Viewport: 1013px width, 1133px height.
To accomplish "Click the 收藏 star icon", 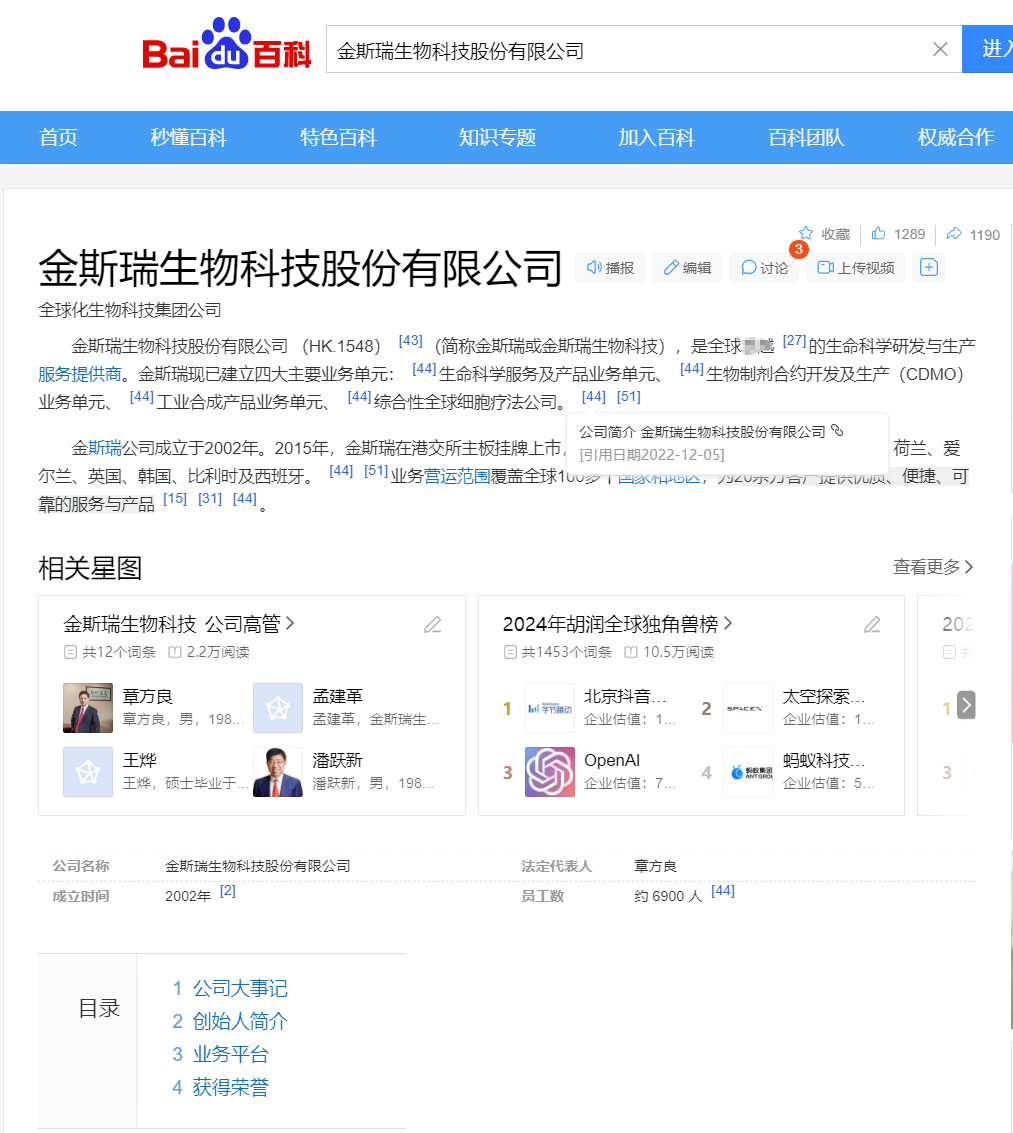I will pyautogui.click(x=806, y=234).
